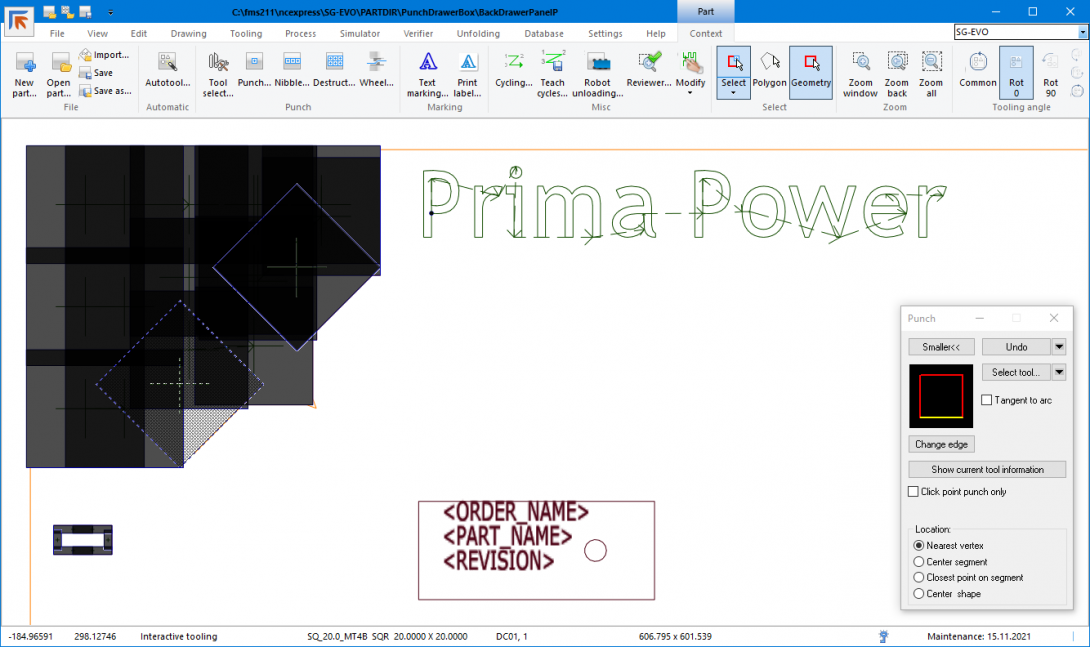Click the Autotool icon in the ribbon

167,63
